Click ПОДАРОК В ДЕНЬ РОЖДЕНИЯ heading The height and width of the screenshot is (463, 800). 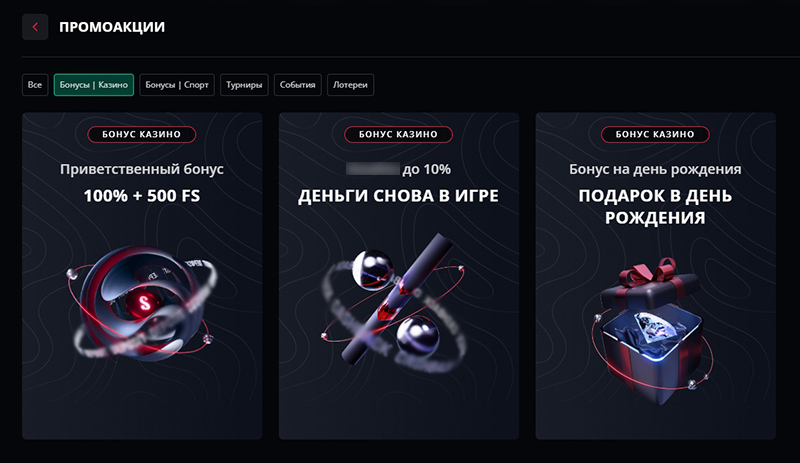pyautogui.click(x=655, y=207)
